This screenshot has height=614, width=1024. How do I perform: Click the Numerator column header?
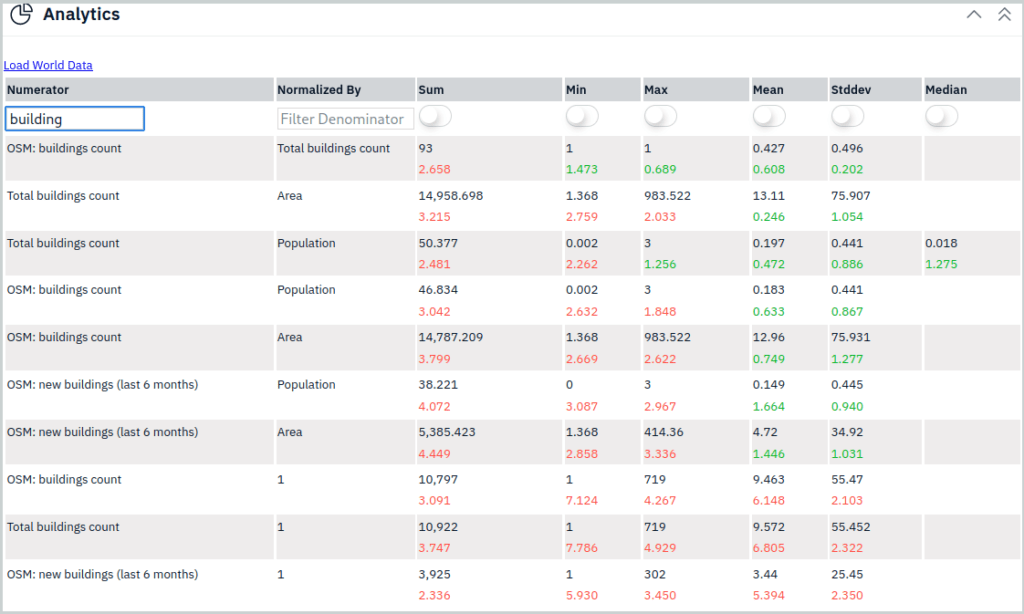coord(38,90)
